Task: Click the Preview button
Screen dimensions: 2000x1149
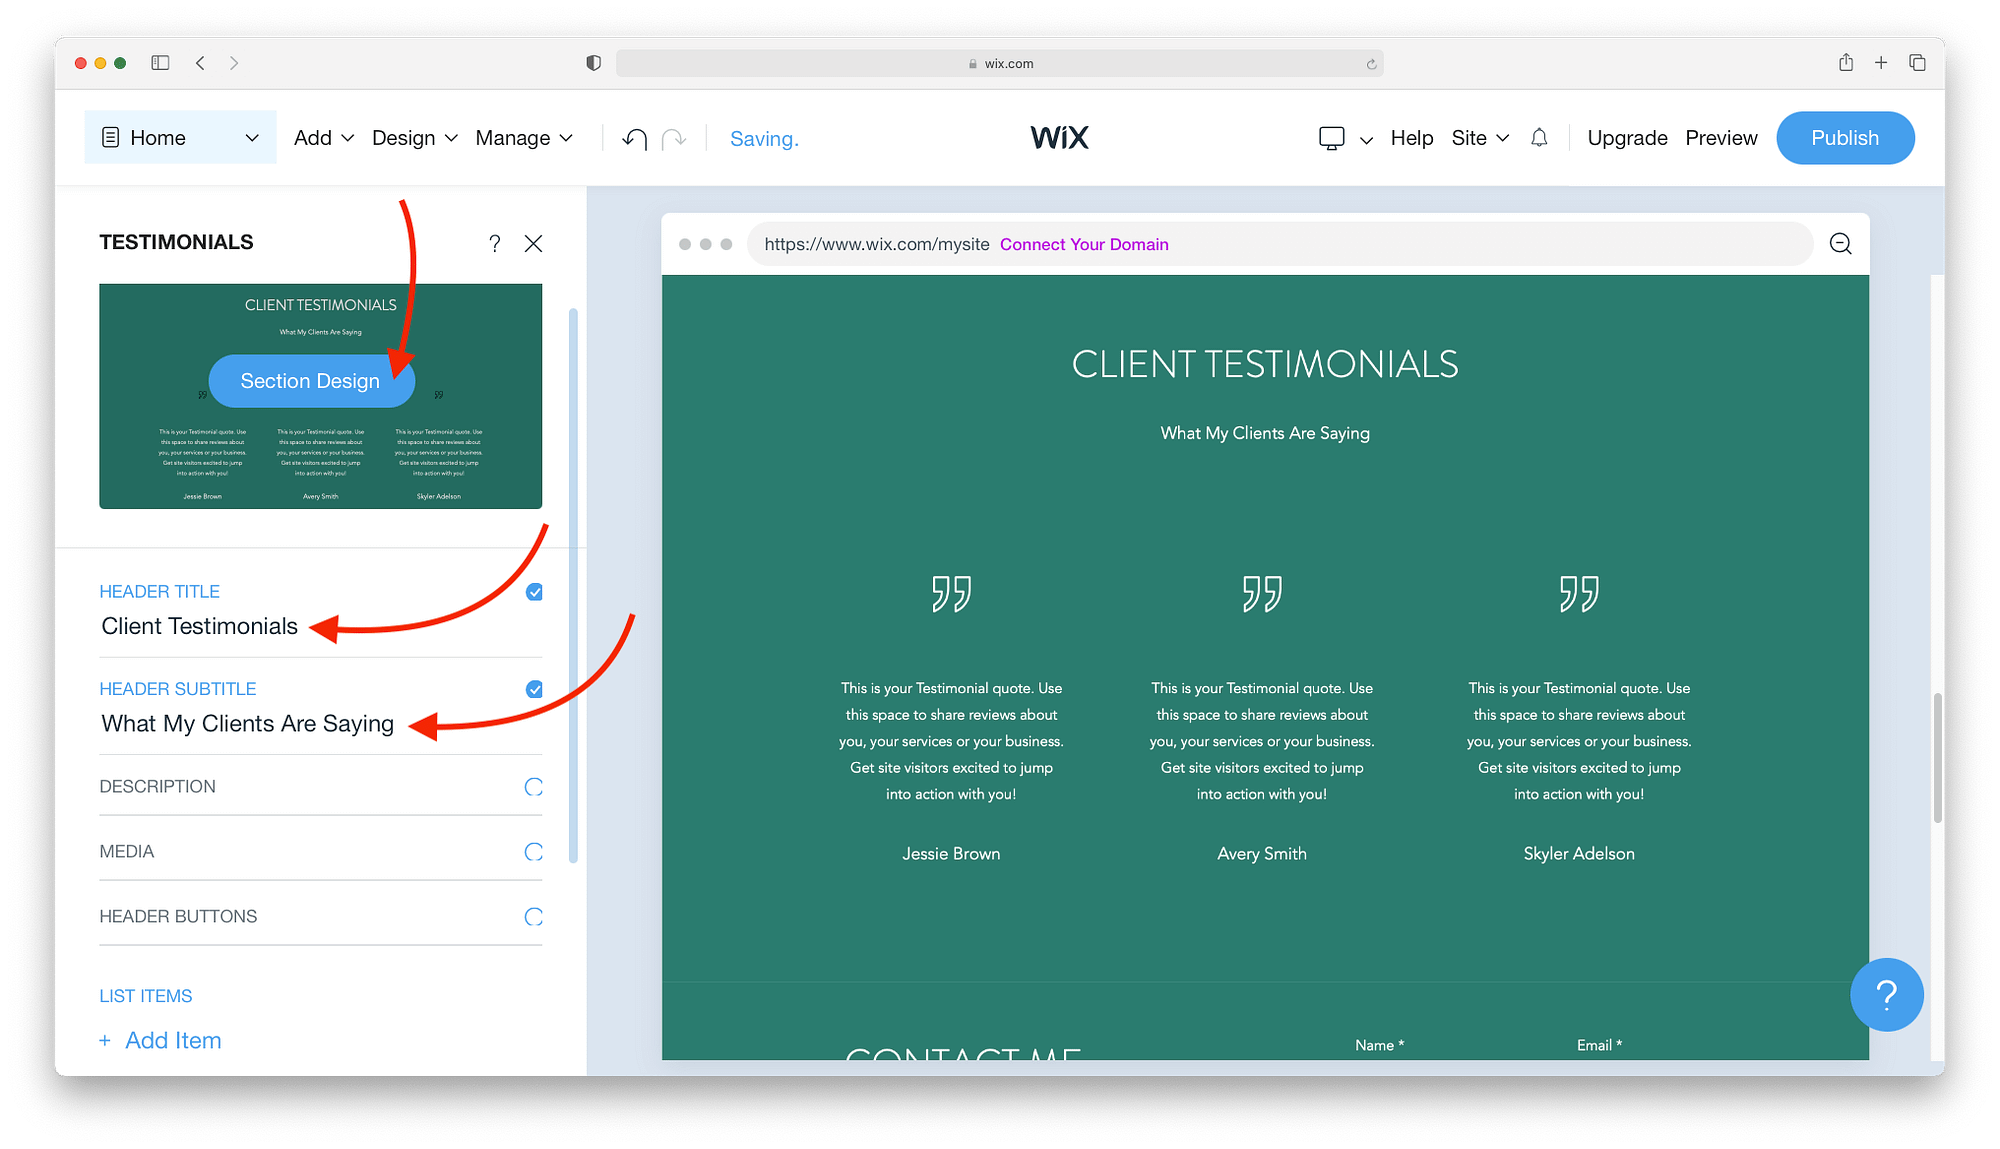Action: [x=1720, y=137]
